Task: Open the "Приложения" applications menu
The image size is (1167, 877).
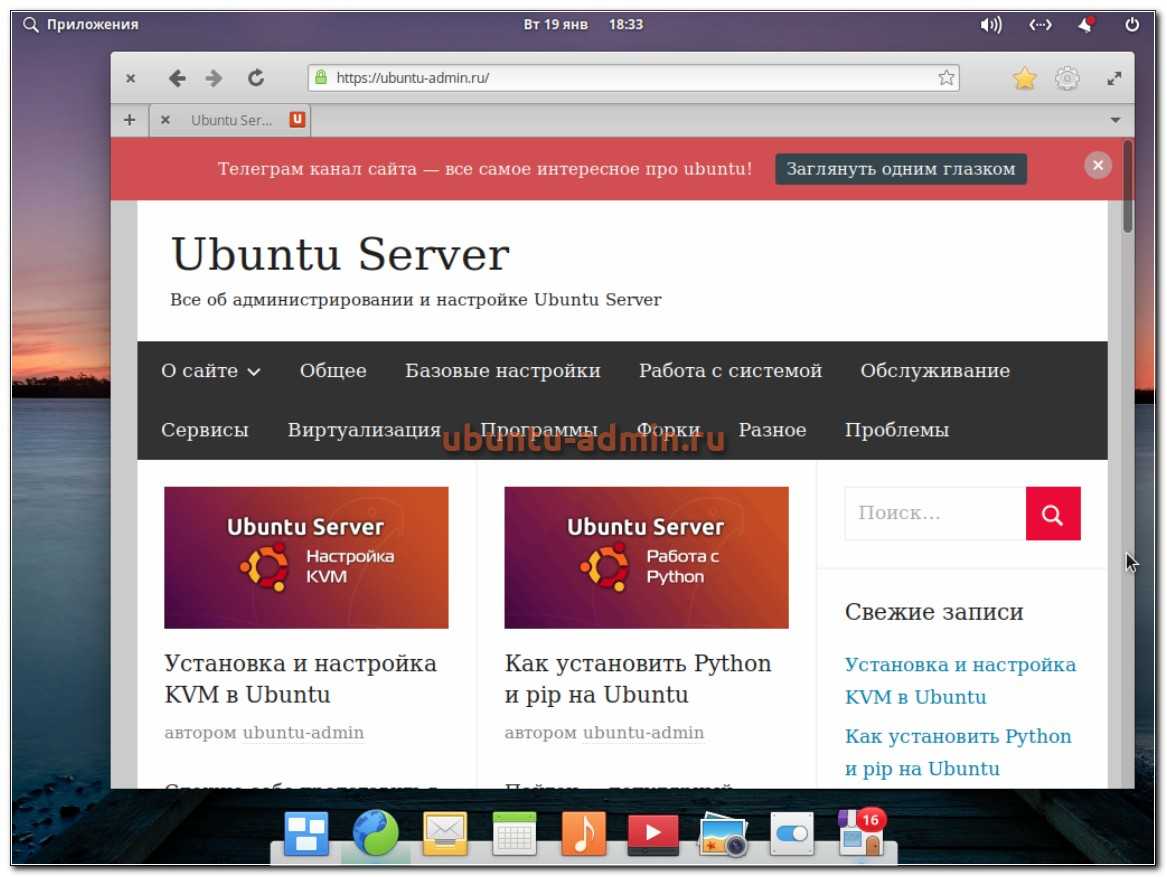Action: point(81,24)
